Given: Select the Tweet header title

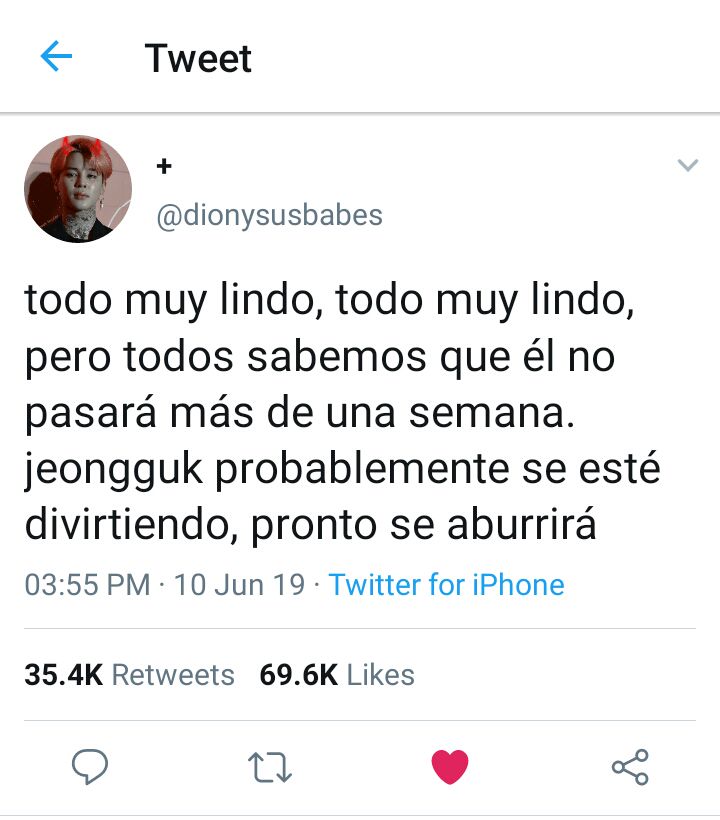Looking at the screenshot, I should point(198,58).
